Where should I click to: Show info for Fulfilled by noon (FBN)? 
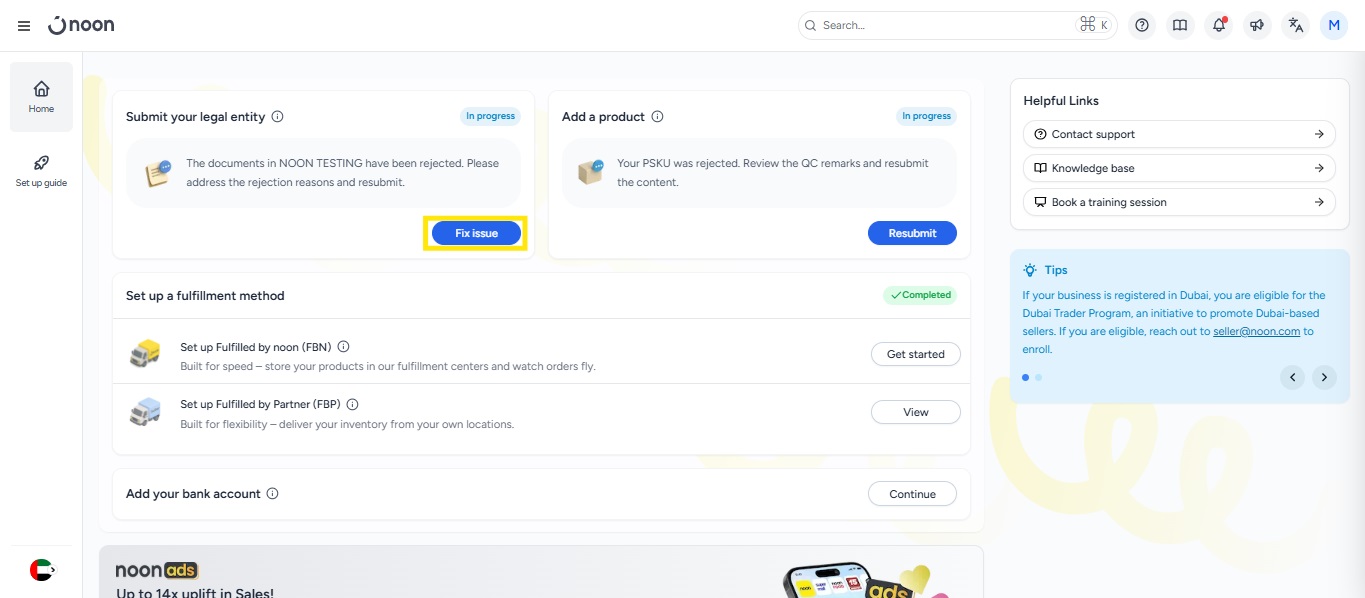tap(344, 347)
